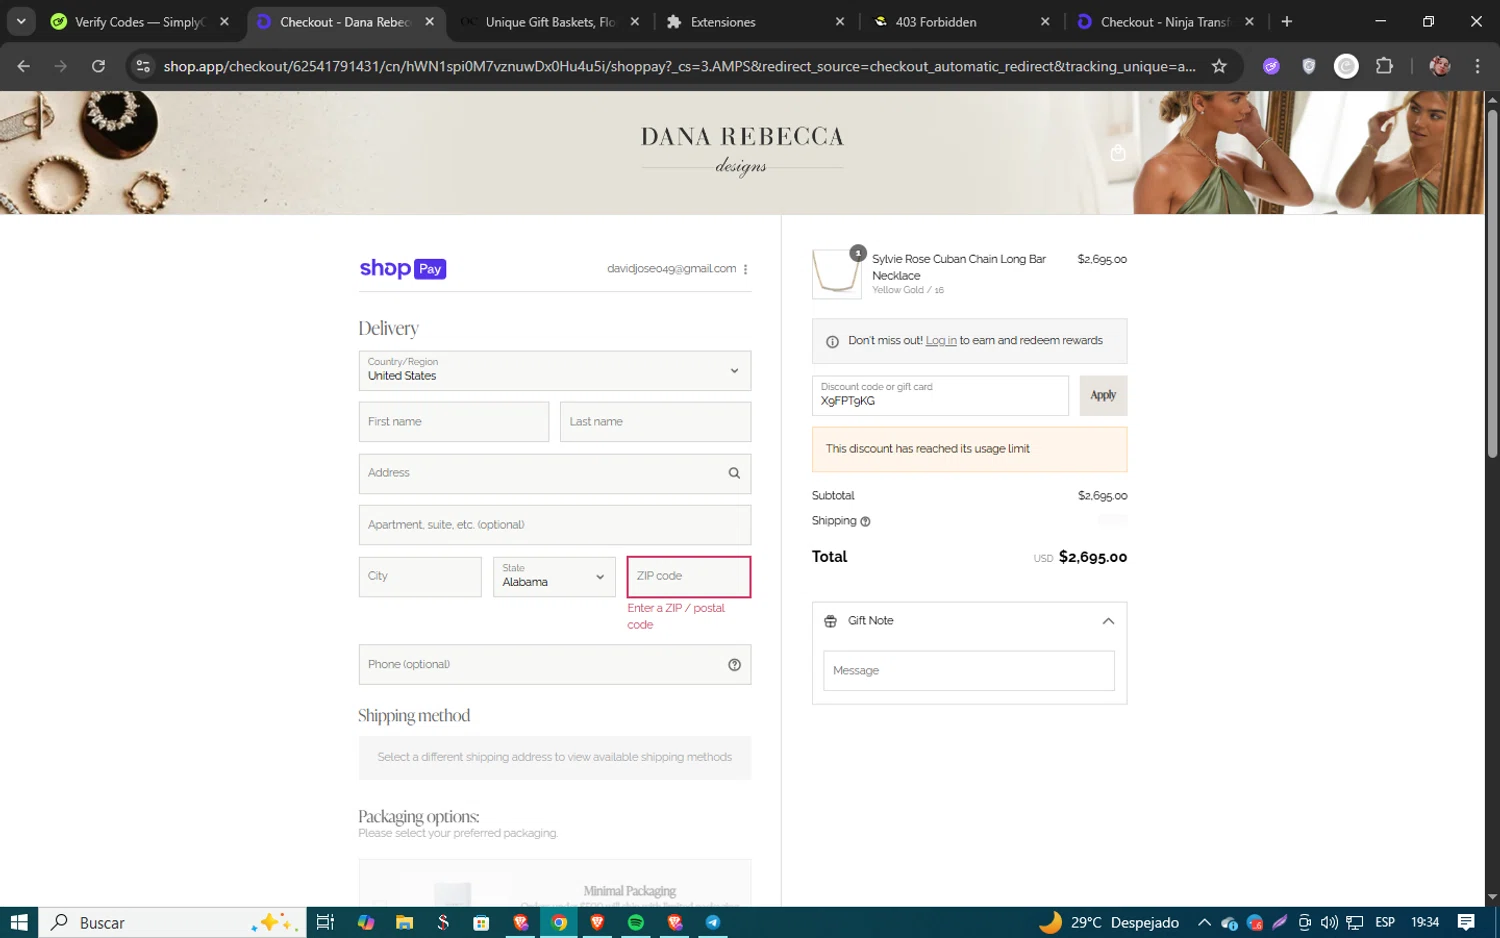This screenshot has height=938, width=1500.
Task: Click the Phone (optional) field
Action: point(555,665)
